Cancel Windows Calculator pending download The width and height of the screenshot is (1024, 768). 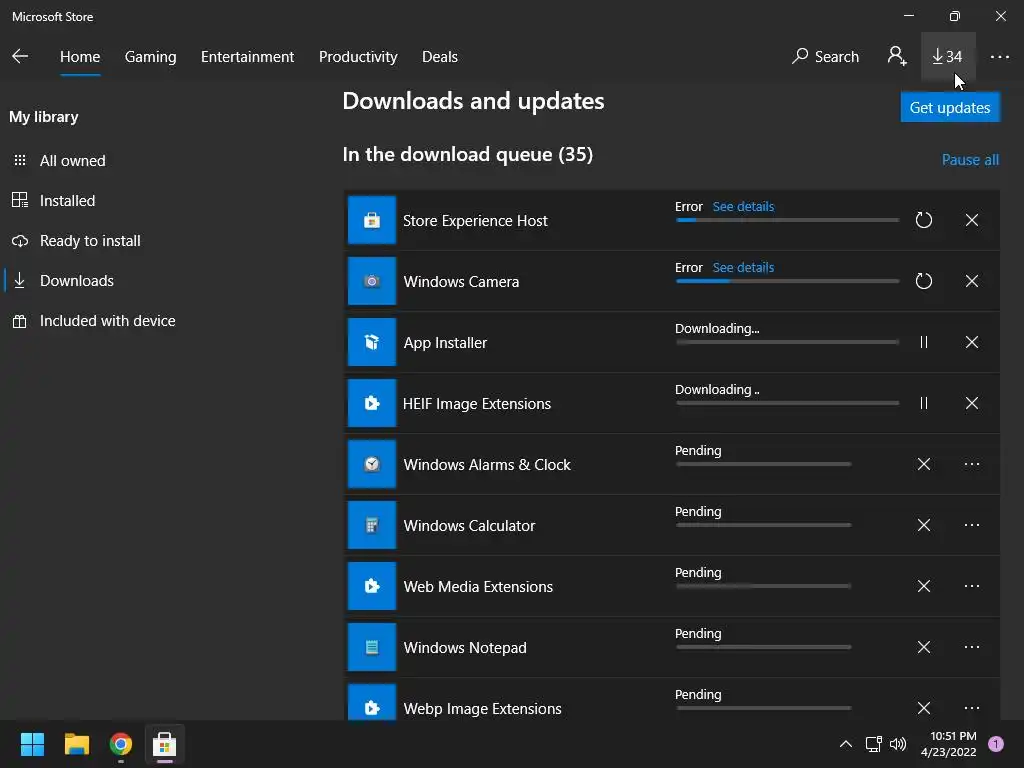coord(923,525)
